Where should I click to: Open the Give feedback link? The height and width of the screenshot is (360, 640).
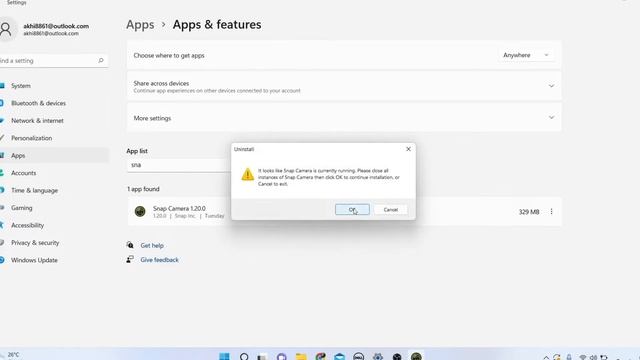click(159, 260)
